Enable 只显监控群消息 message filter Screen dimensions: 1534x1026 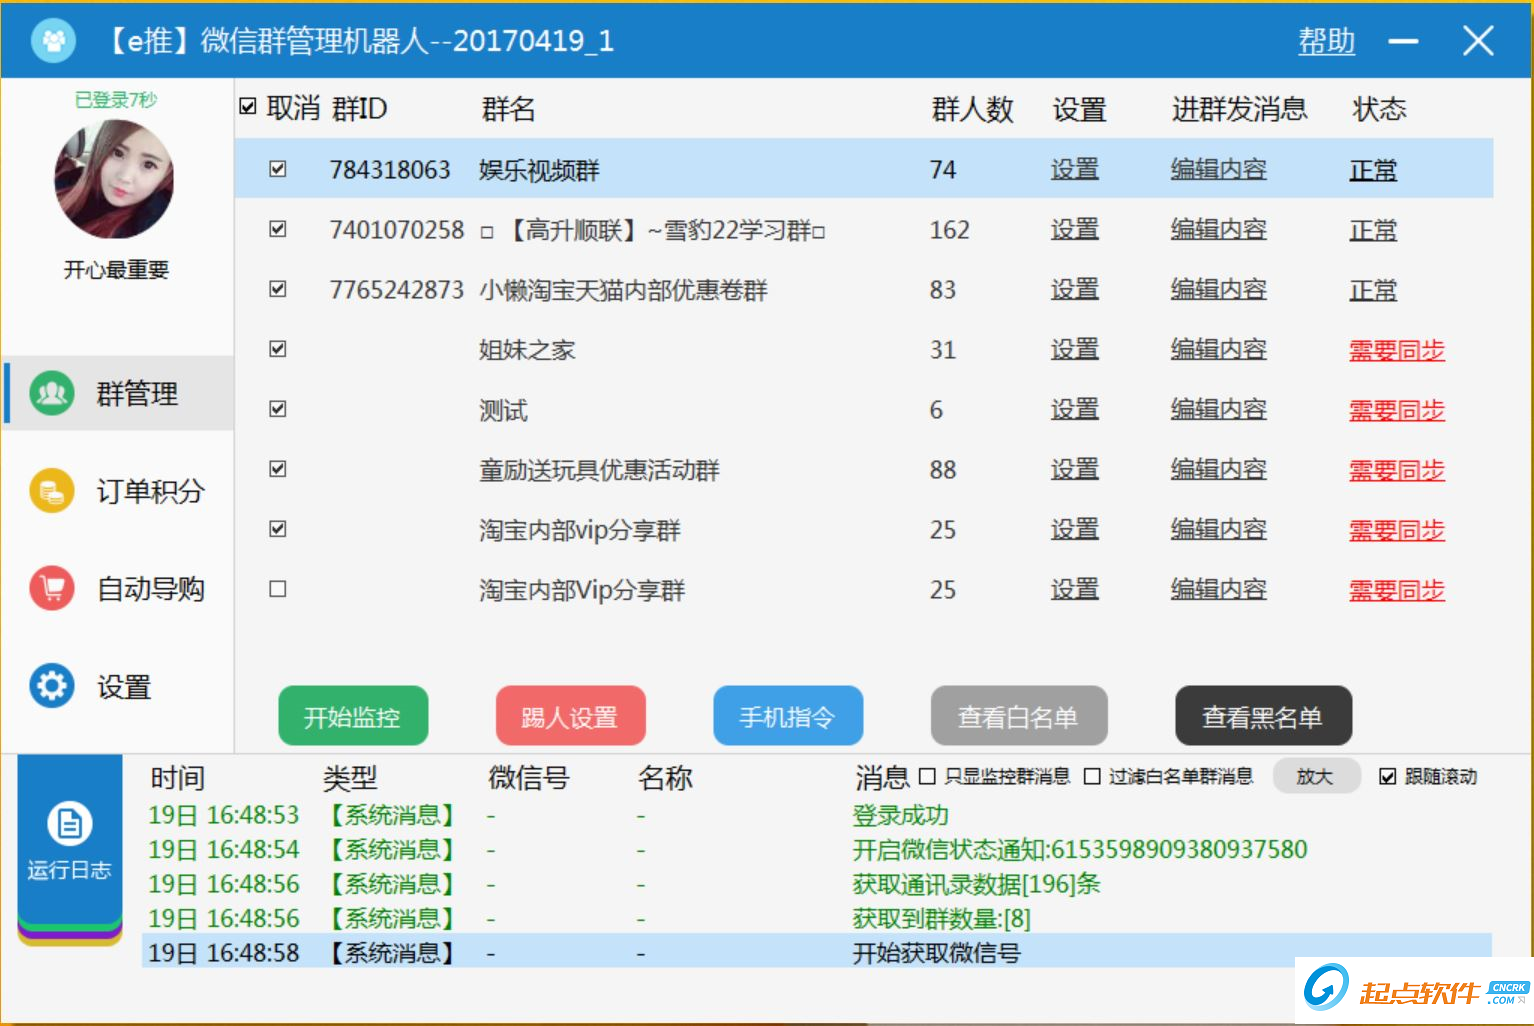[x=927, y=776]
